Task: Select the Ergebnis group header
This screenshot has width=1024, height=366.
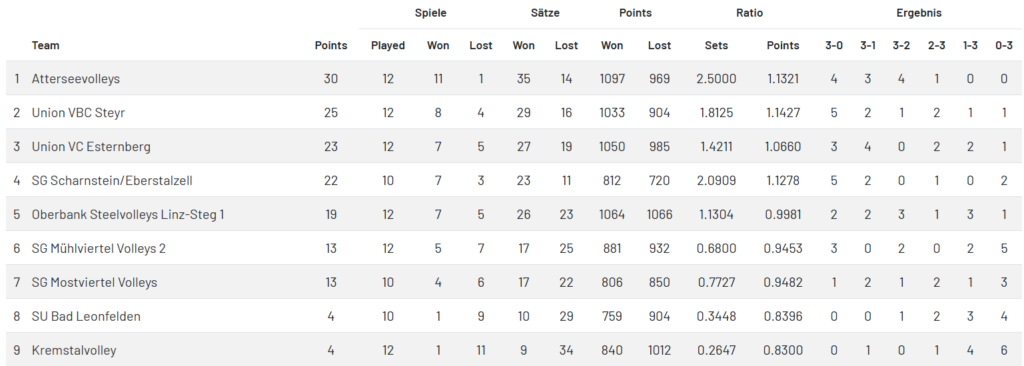Action: pos(919,12)
